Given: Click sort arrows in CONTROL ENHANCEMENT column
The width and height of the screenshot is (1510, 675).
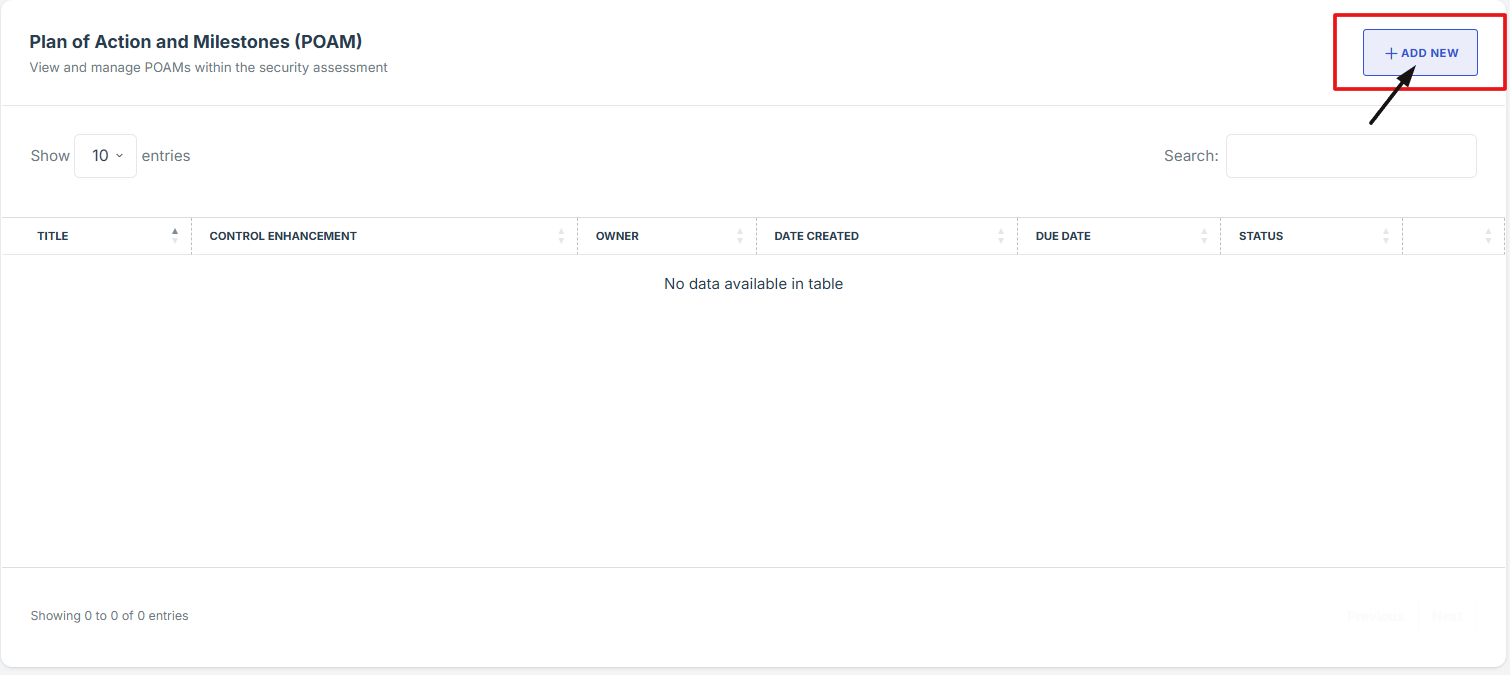Looking at the screenshot, I should (x=561, y=236).
